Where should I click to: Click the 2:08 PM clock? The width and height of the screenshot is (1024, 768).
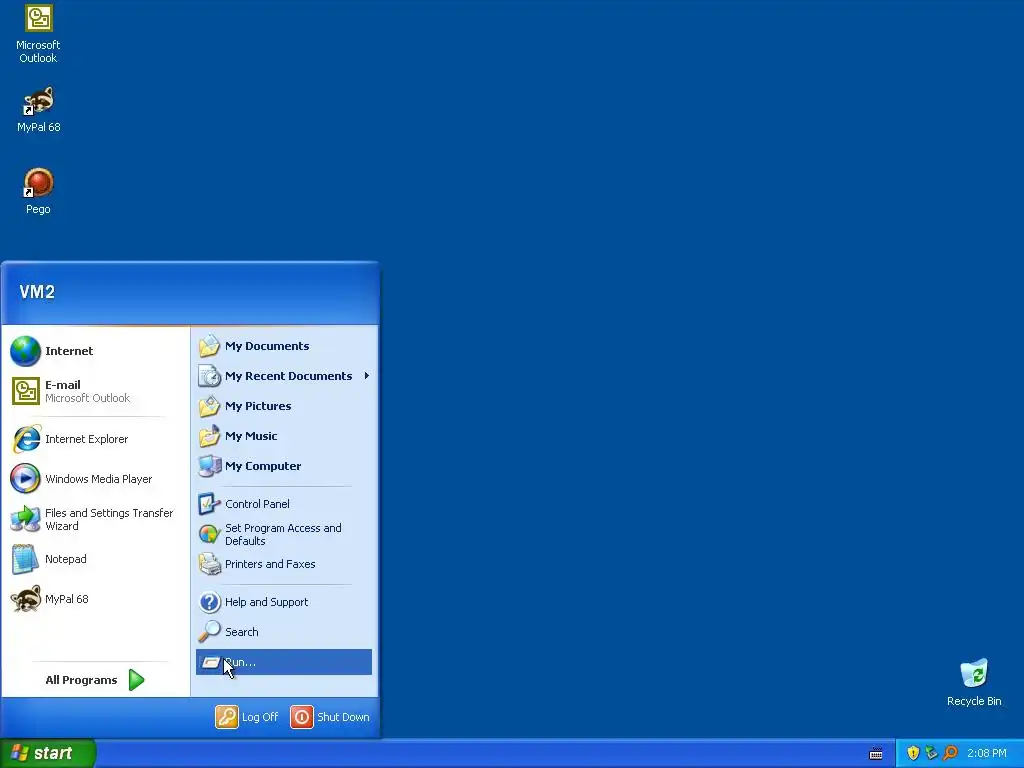987,753
